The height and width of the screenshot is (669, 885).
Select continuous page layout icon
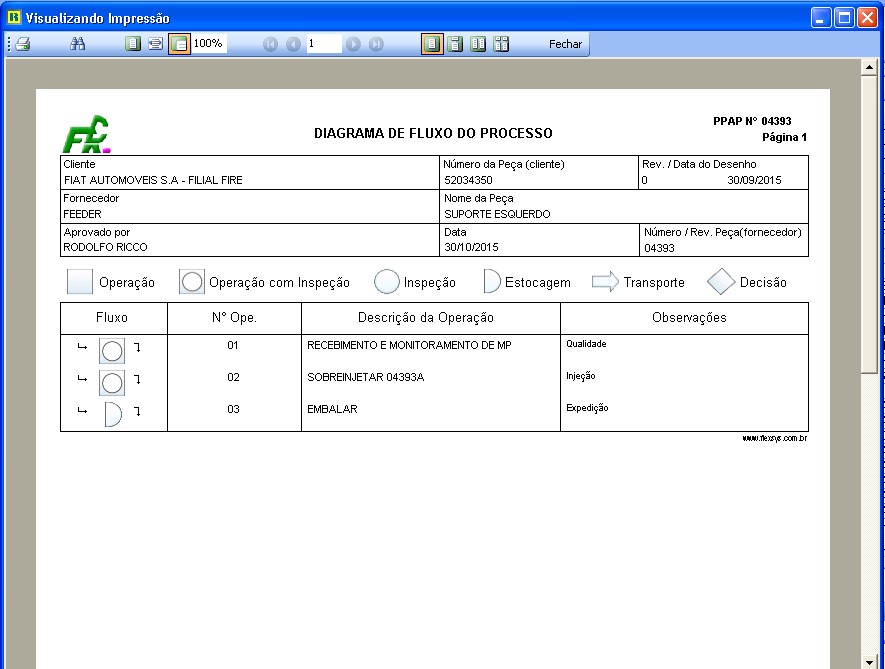coord(455,43)
